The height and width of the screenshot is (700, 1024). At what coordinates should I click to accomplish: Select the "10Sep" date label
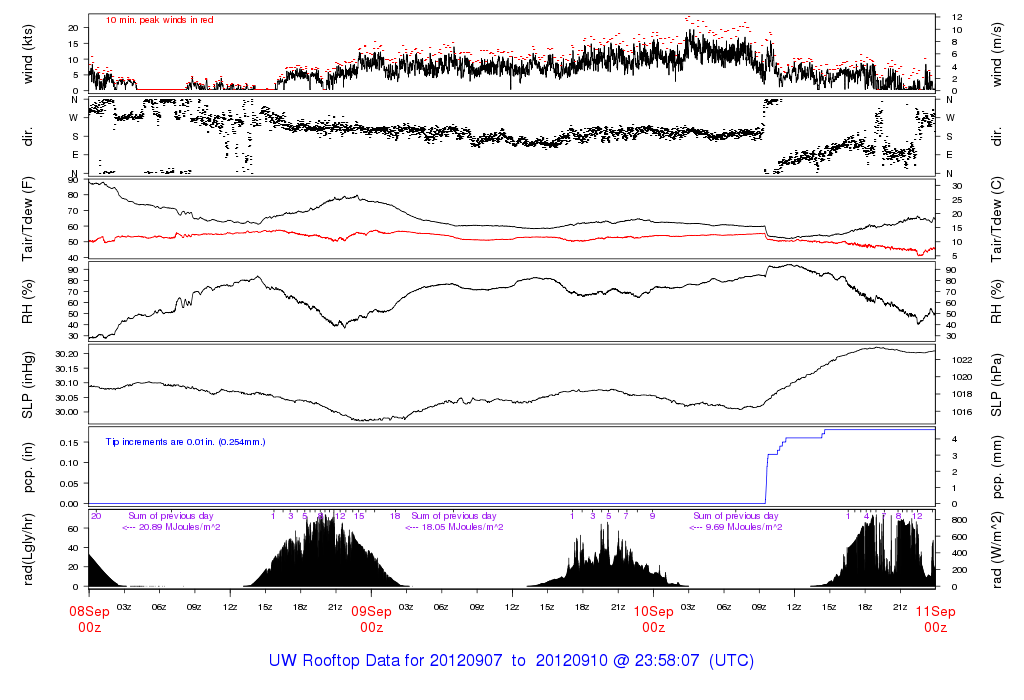(x=654, y=612)
